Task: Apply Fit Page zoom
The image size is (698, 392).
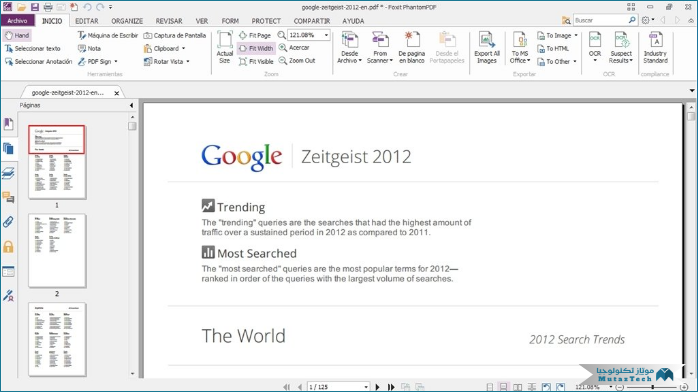Action: 255,35
